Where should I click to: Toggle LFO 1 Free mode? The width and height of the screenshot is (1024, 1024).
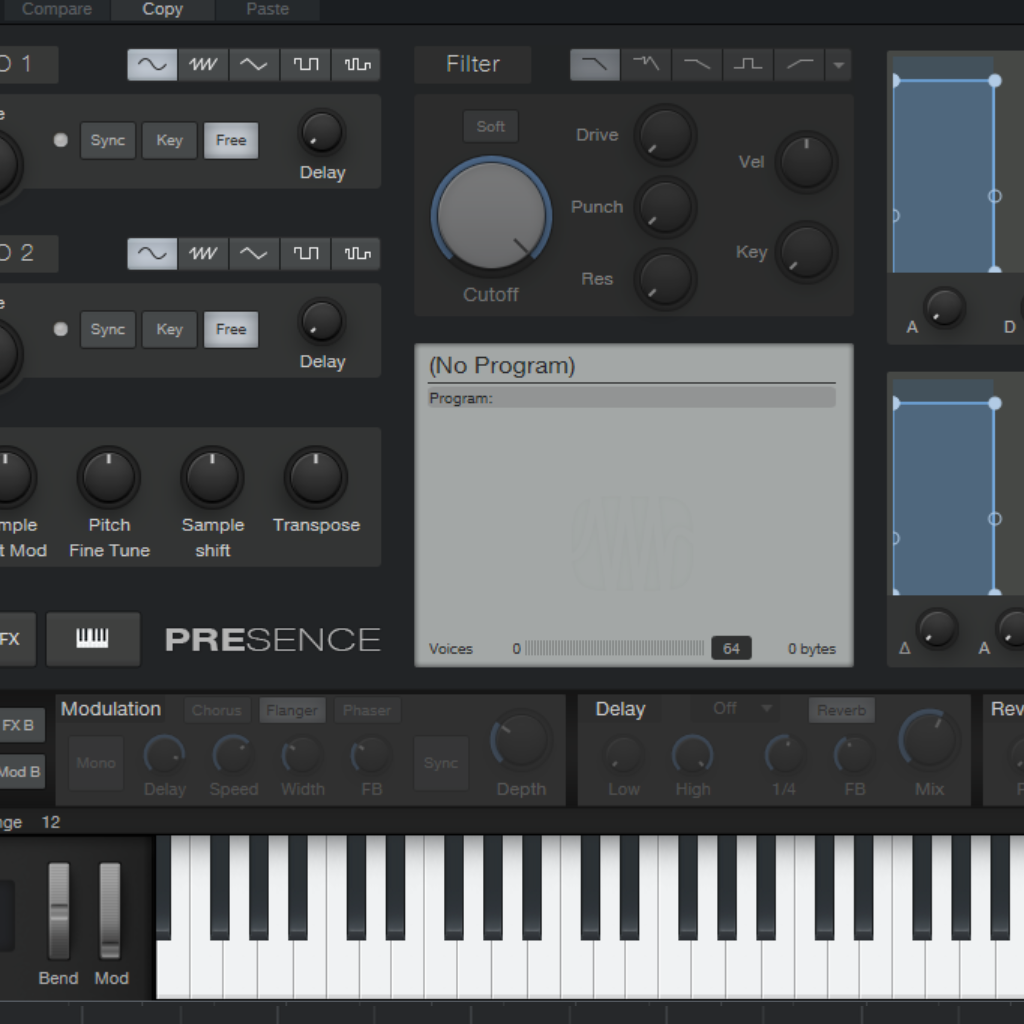231,140
